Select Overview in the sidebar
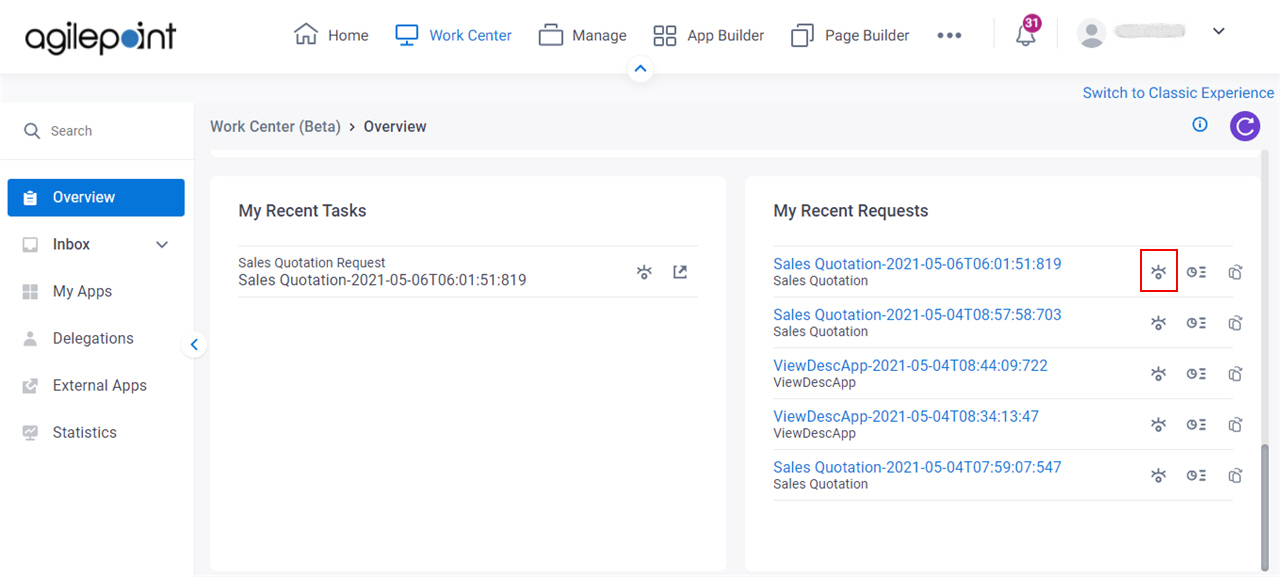 point(96,197)
